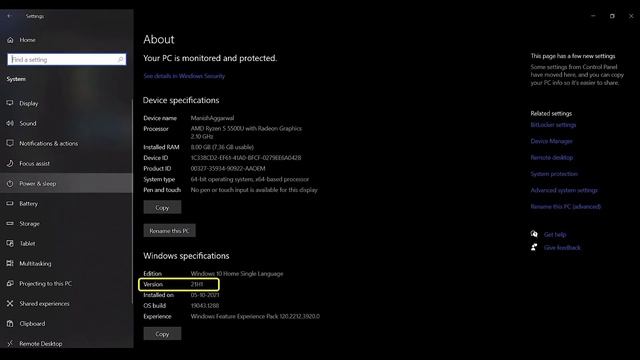The width and height of the screenshot is (640, 360).
Task: Restore down the Settings window
Action: (612, 16)
